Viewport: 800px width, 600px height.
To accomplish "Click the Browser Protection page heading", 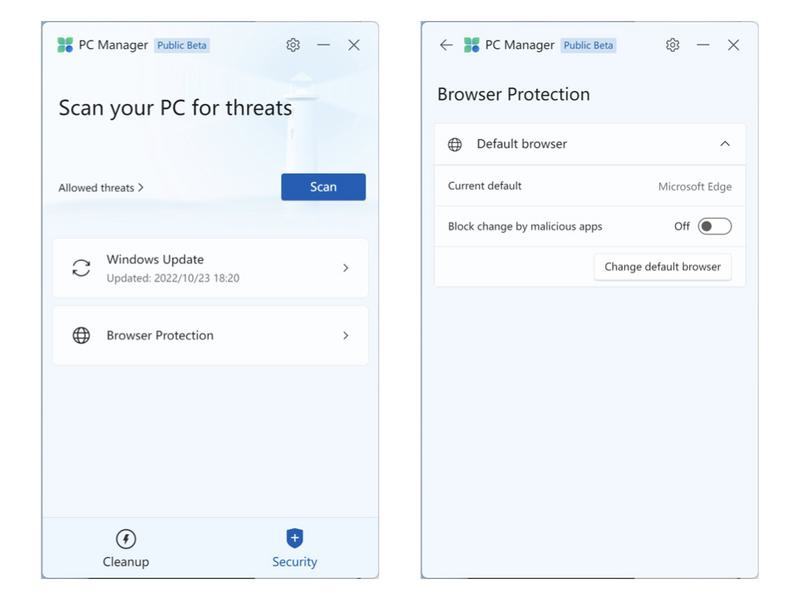I will tap(513, 94).
